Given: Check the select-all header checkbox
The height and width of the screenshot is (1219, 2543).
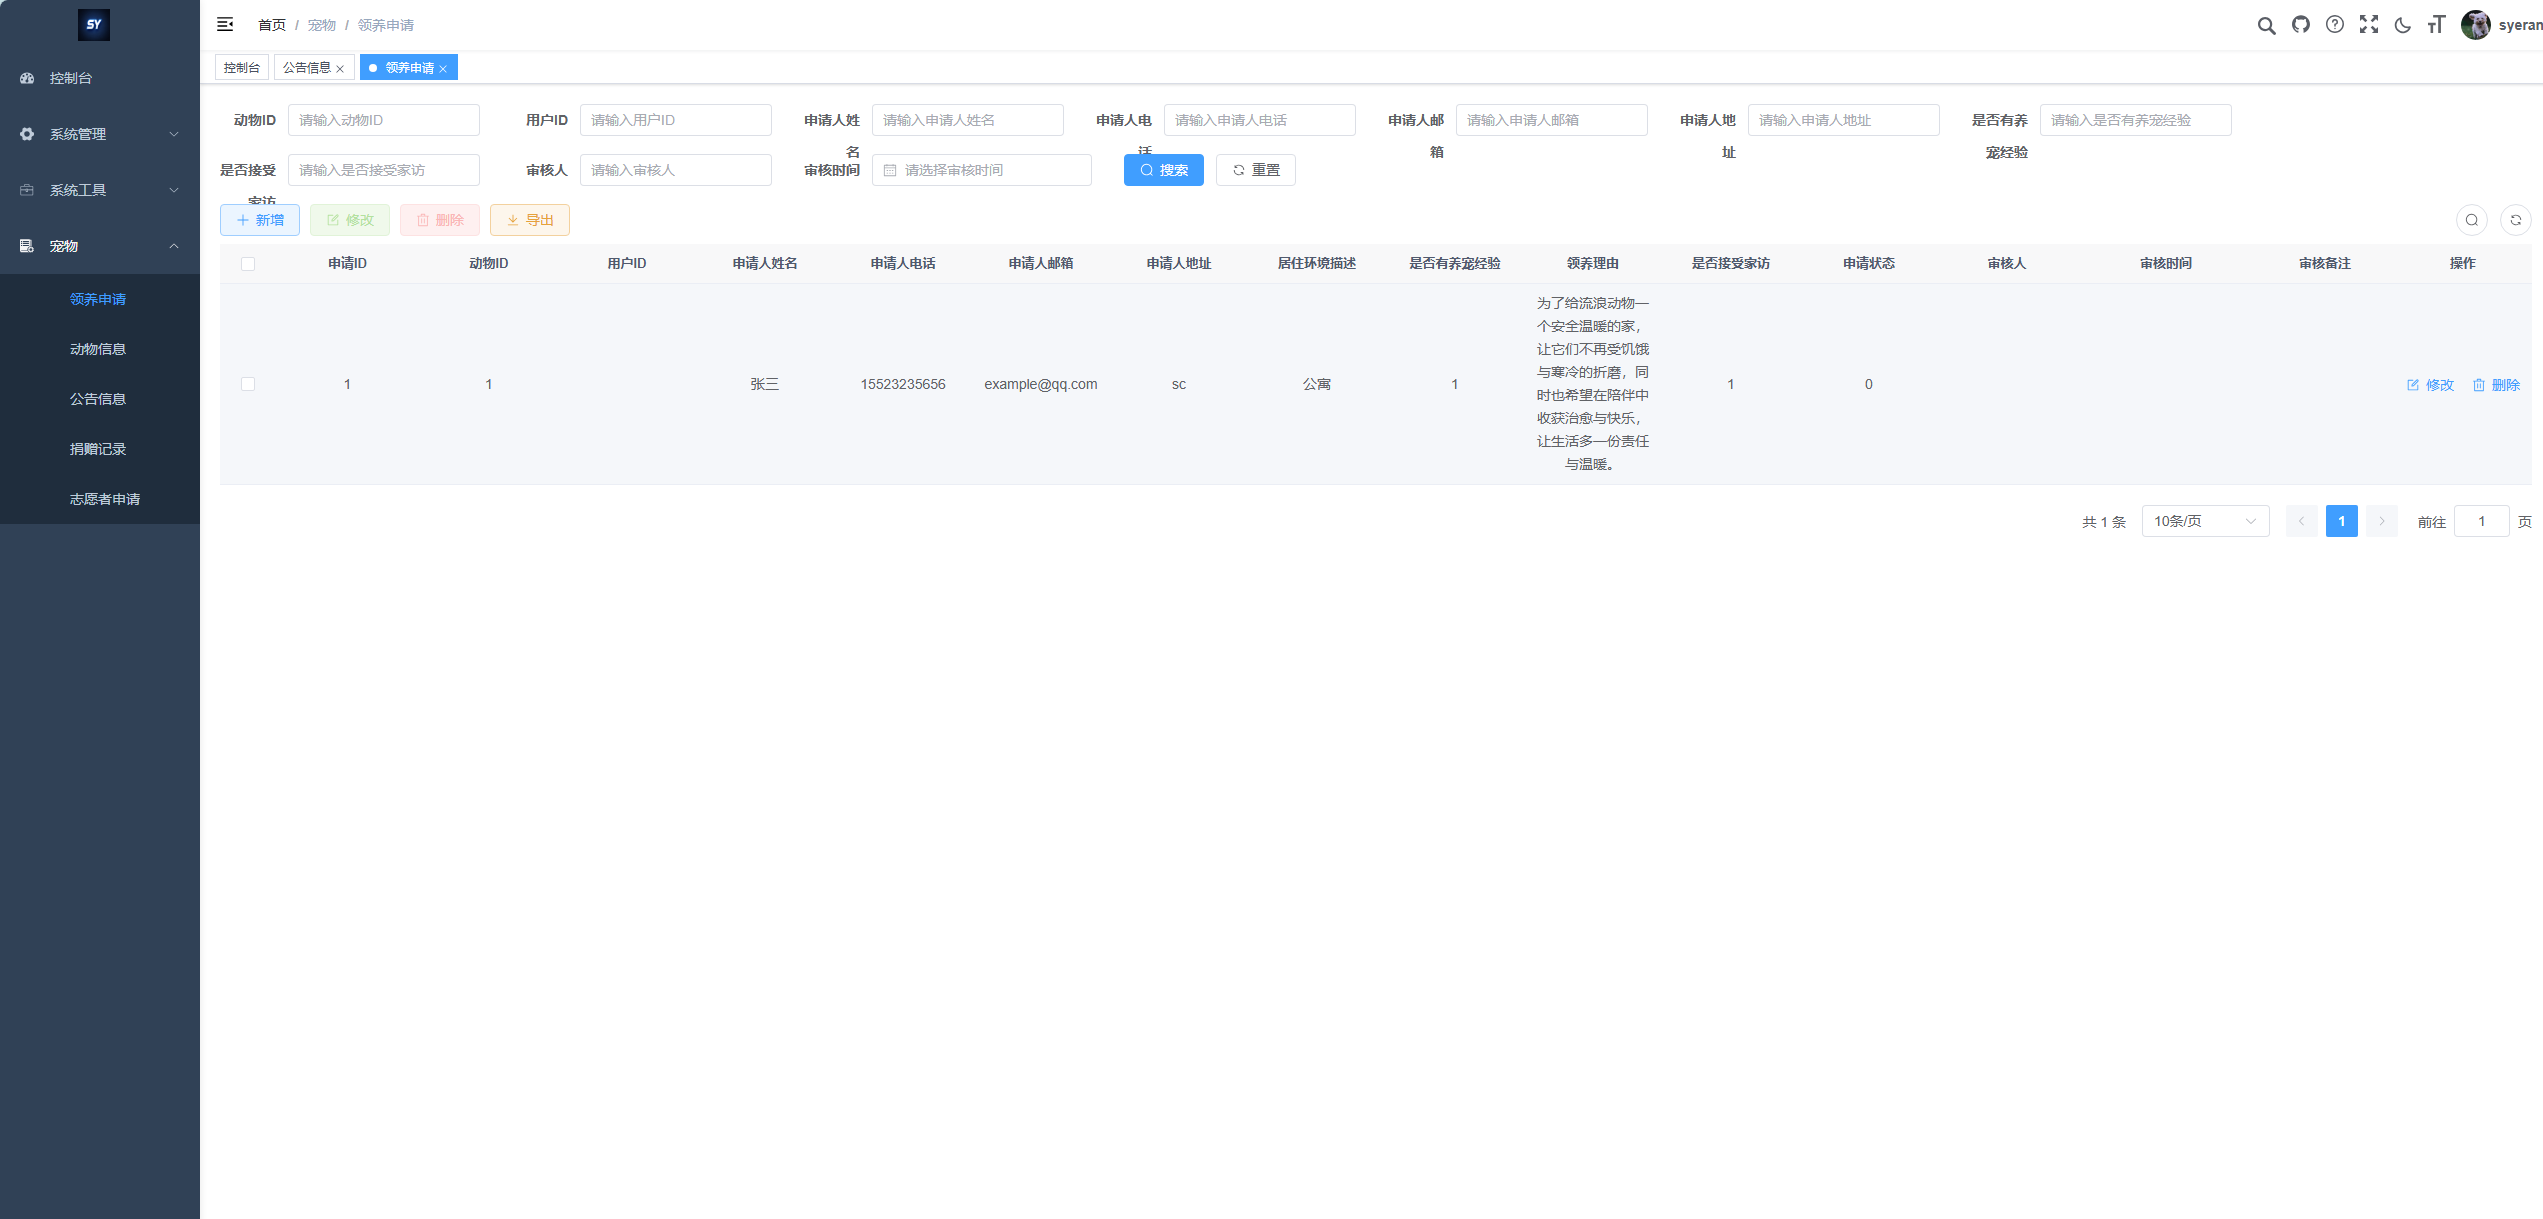Looking at the screenshot, I should click(248, 264).
